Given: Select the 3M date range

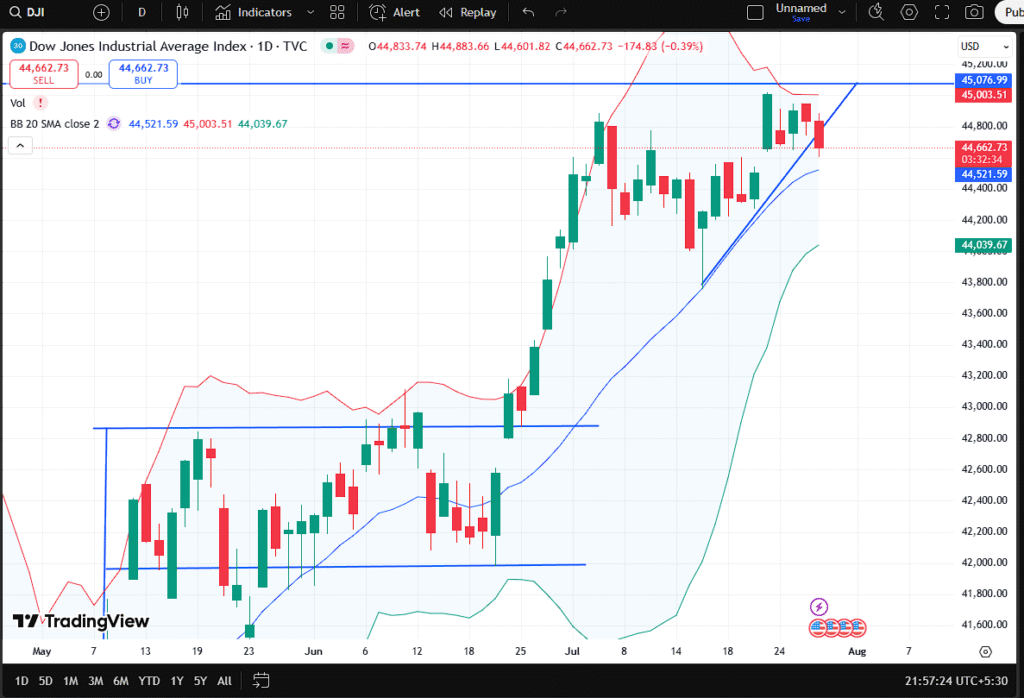Looking at the screenshot, I should tap(95, 681).
